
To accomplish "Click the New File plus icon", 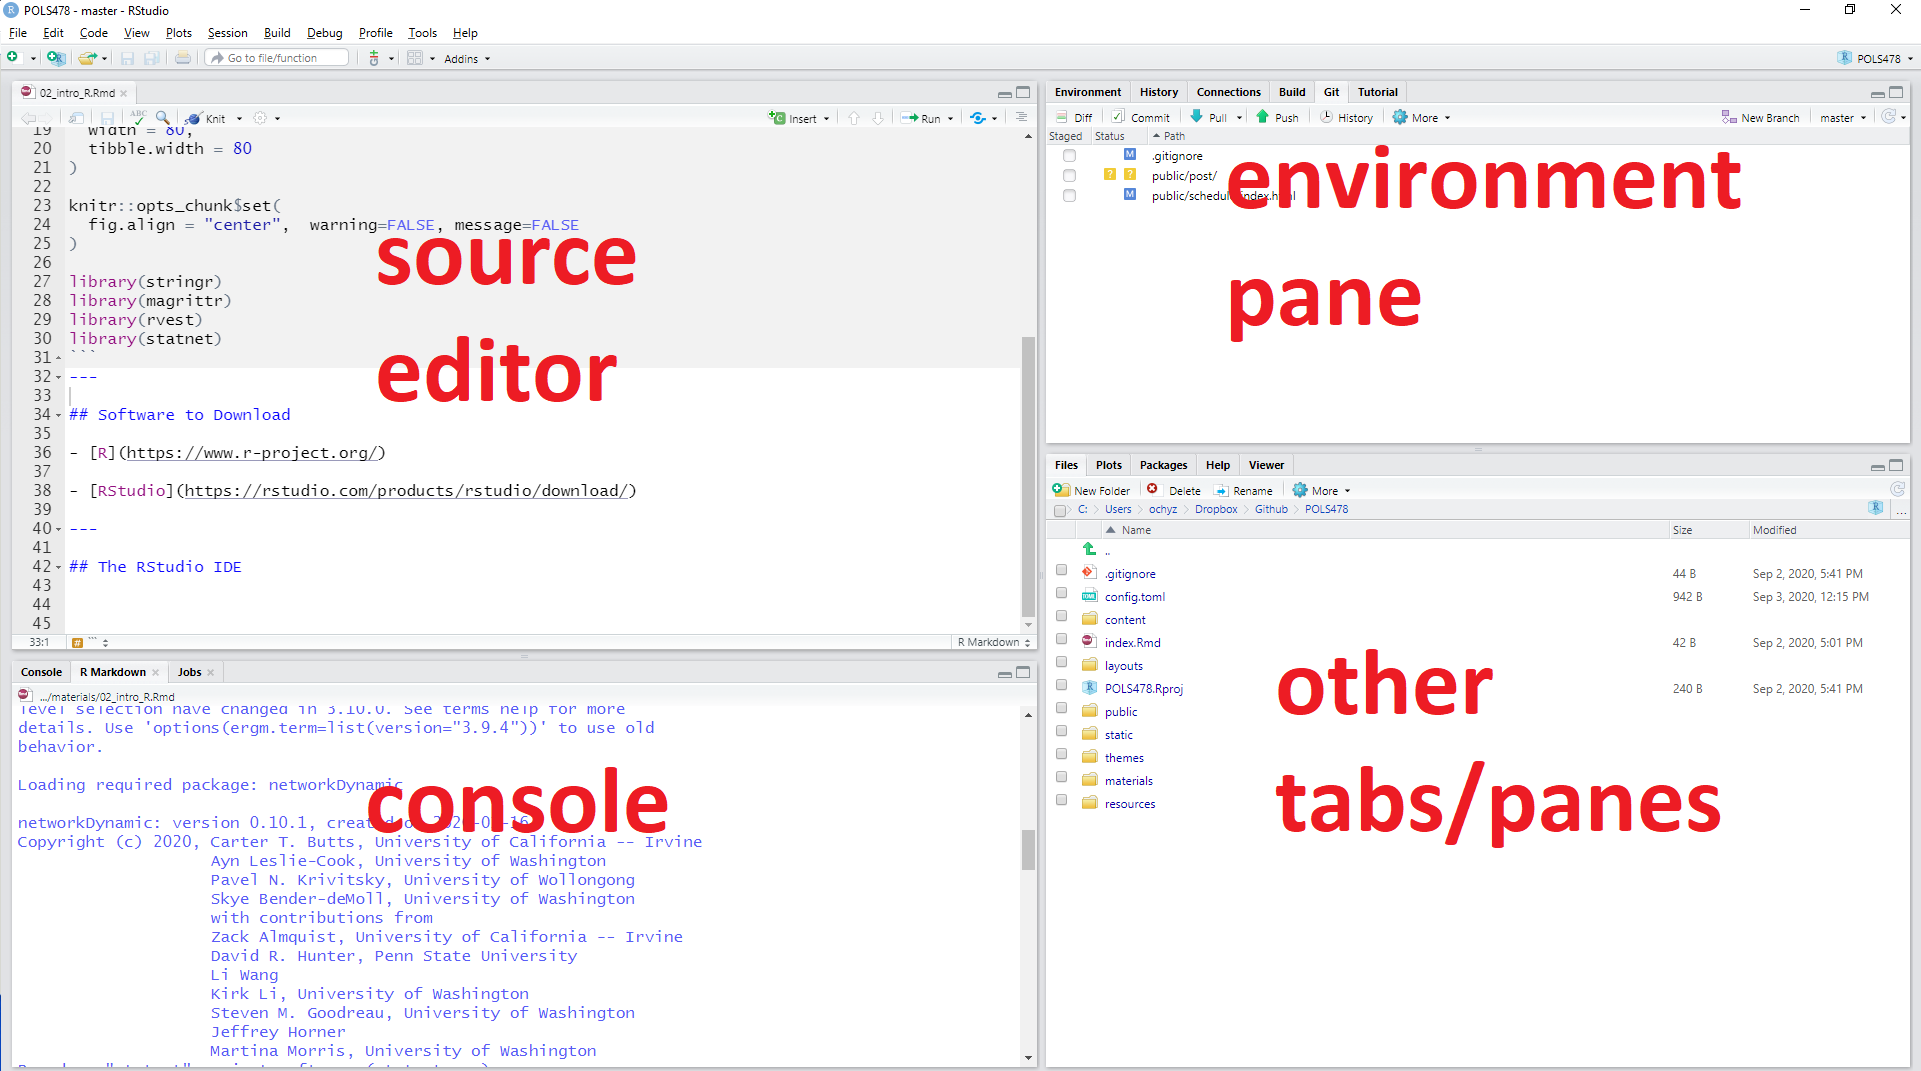I will tap(13, 58).
